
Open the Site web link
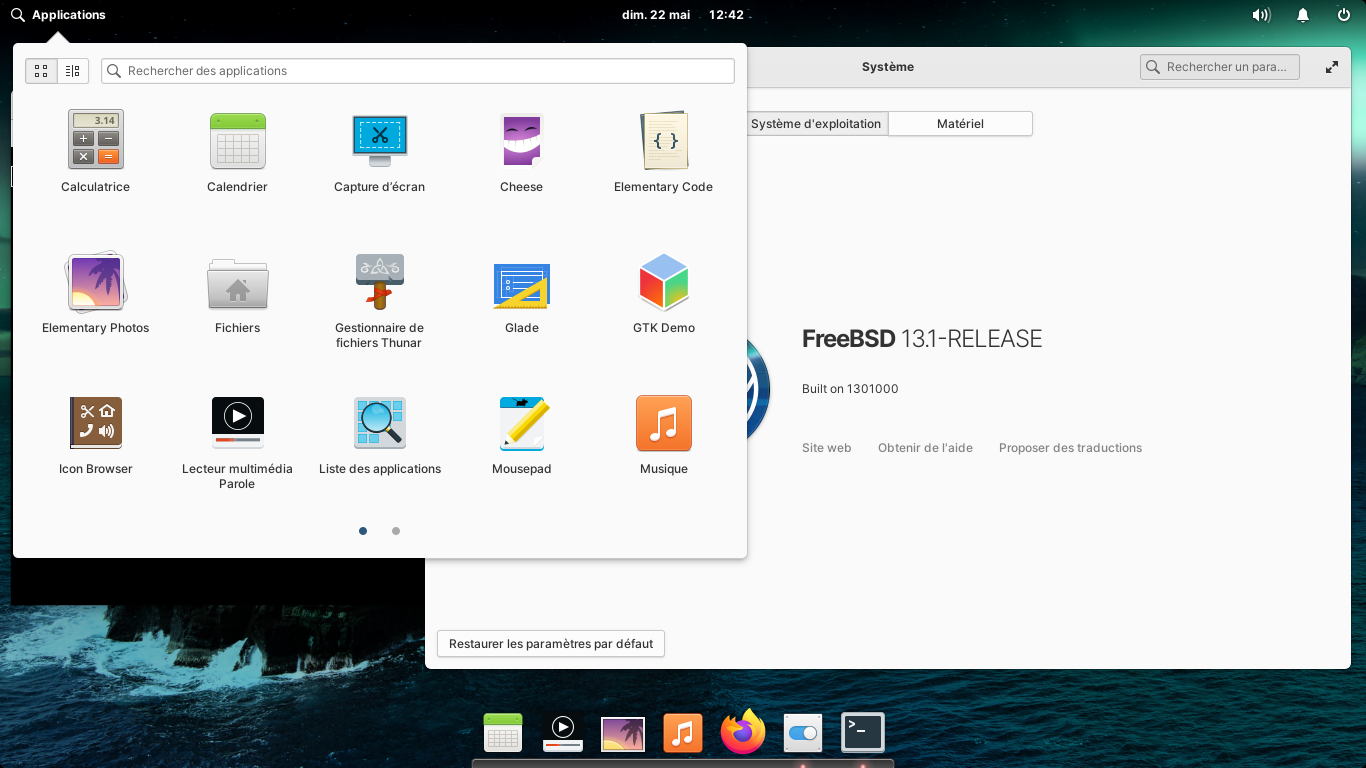click(x=826, y=448)
